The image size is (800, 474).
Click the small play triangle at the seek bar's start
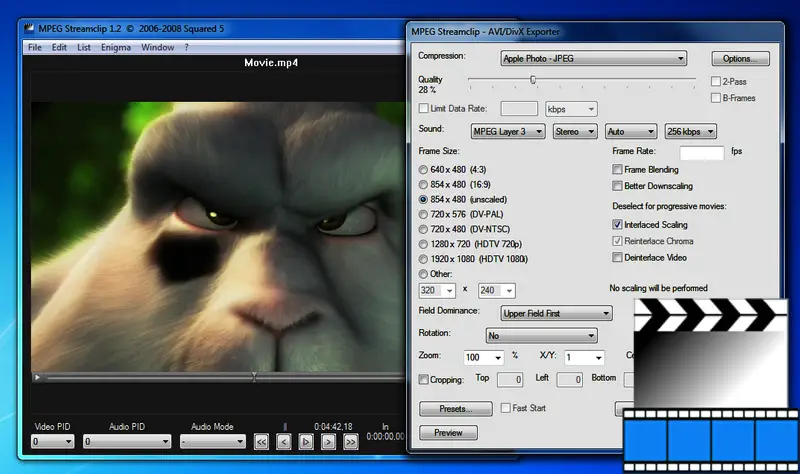[37, 378]
